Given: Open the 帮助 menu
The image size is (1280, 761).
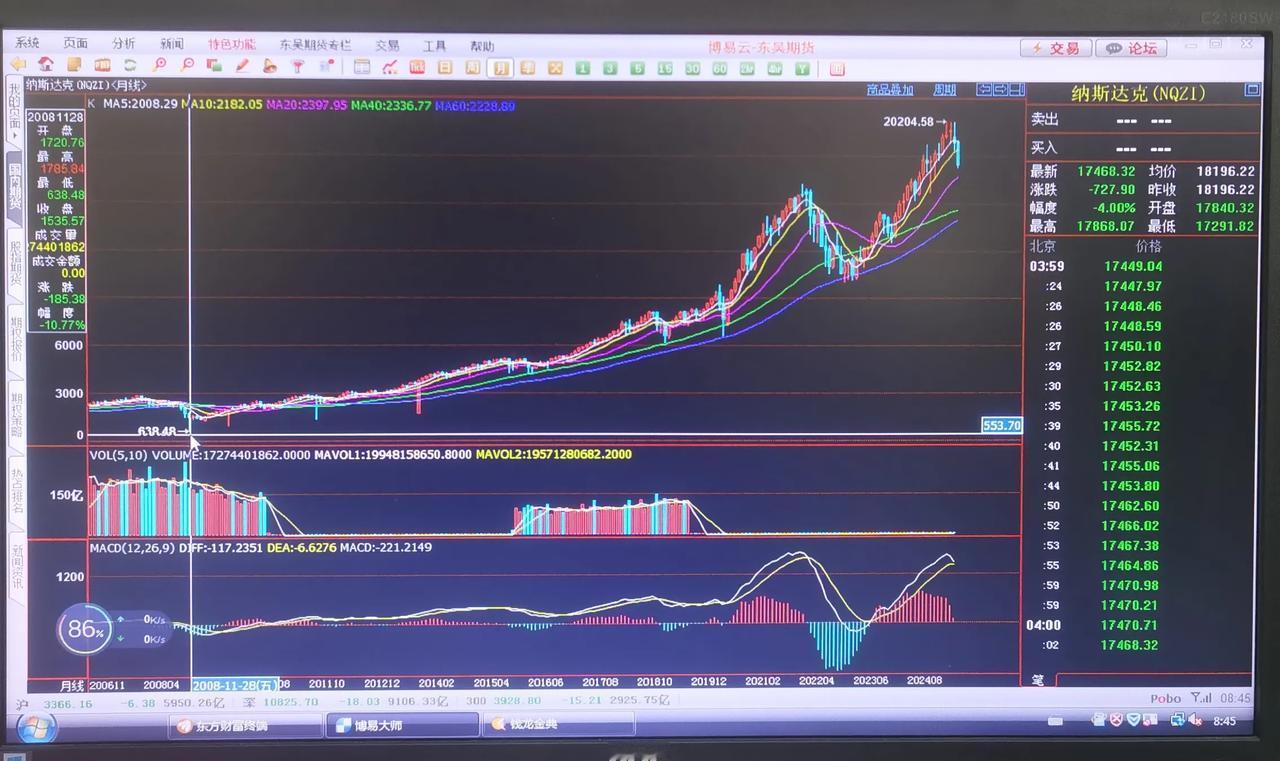Looking at the screenshot, I should coord(482,46).
